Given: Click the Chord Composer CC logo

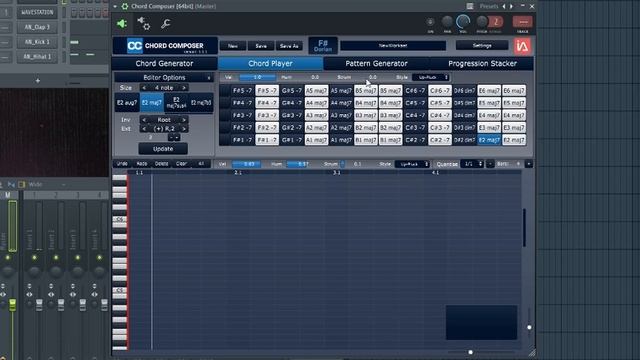Looking at the screenshot, I should pos(135,46).
